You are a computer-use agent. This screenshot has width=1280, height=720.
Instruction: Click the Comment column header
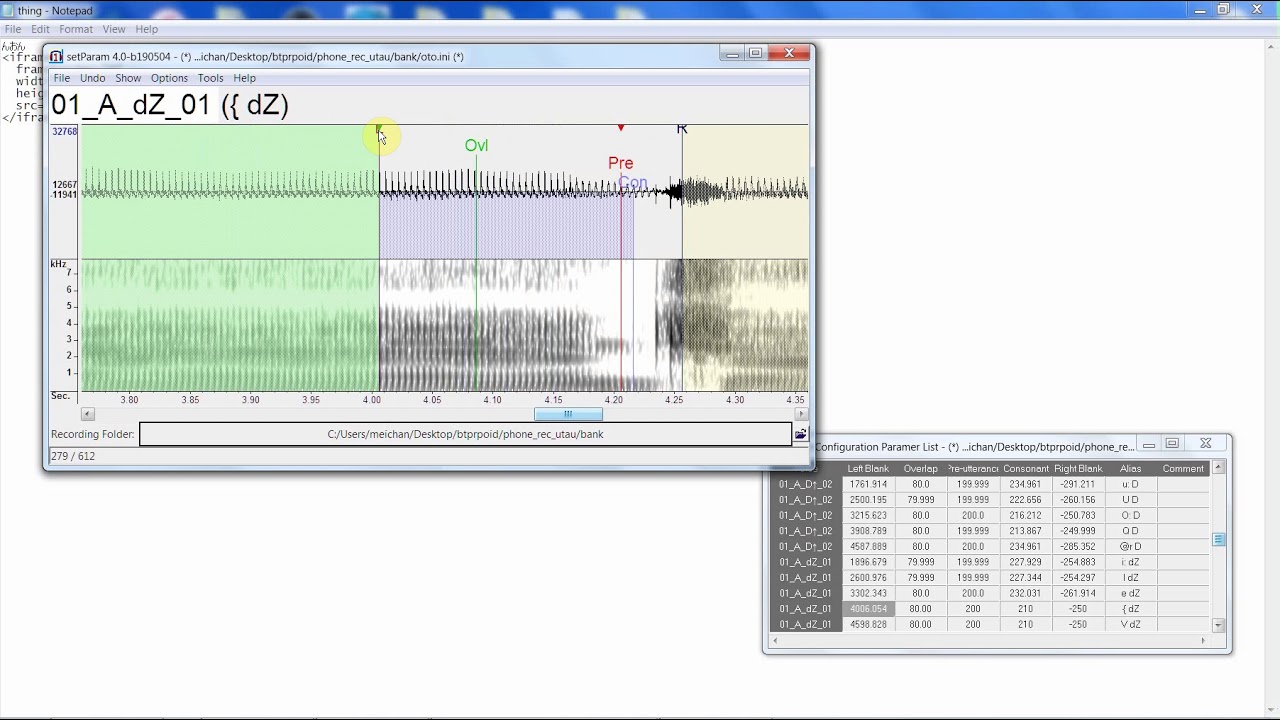click(1183, 468)
